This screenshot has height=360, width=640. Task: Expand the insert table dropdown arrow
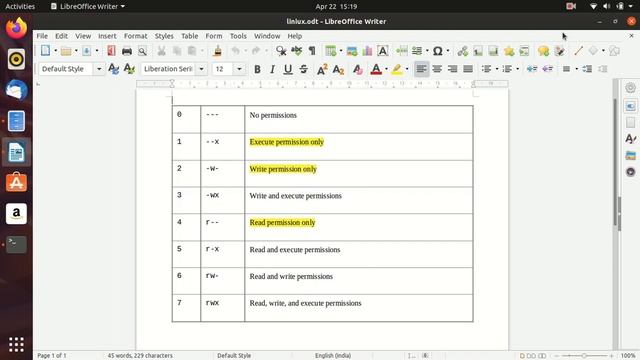[341, 51]
